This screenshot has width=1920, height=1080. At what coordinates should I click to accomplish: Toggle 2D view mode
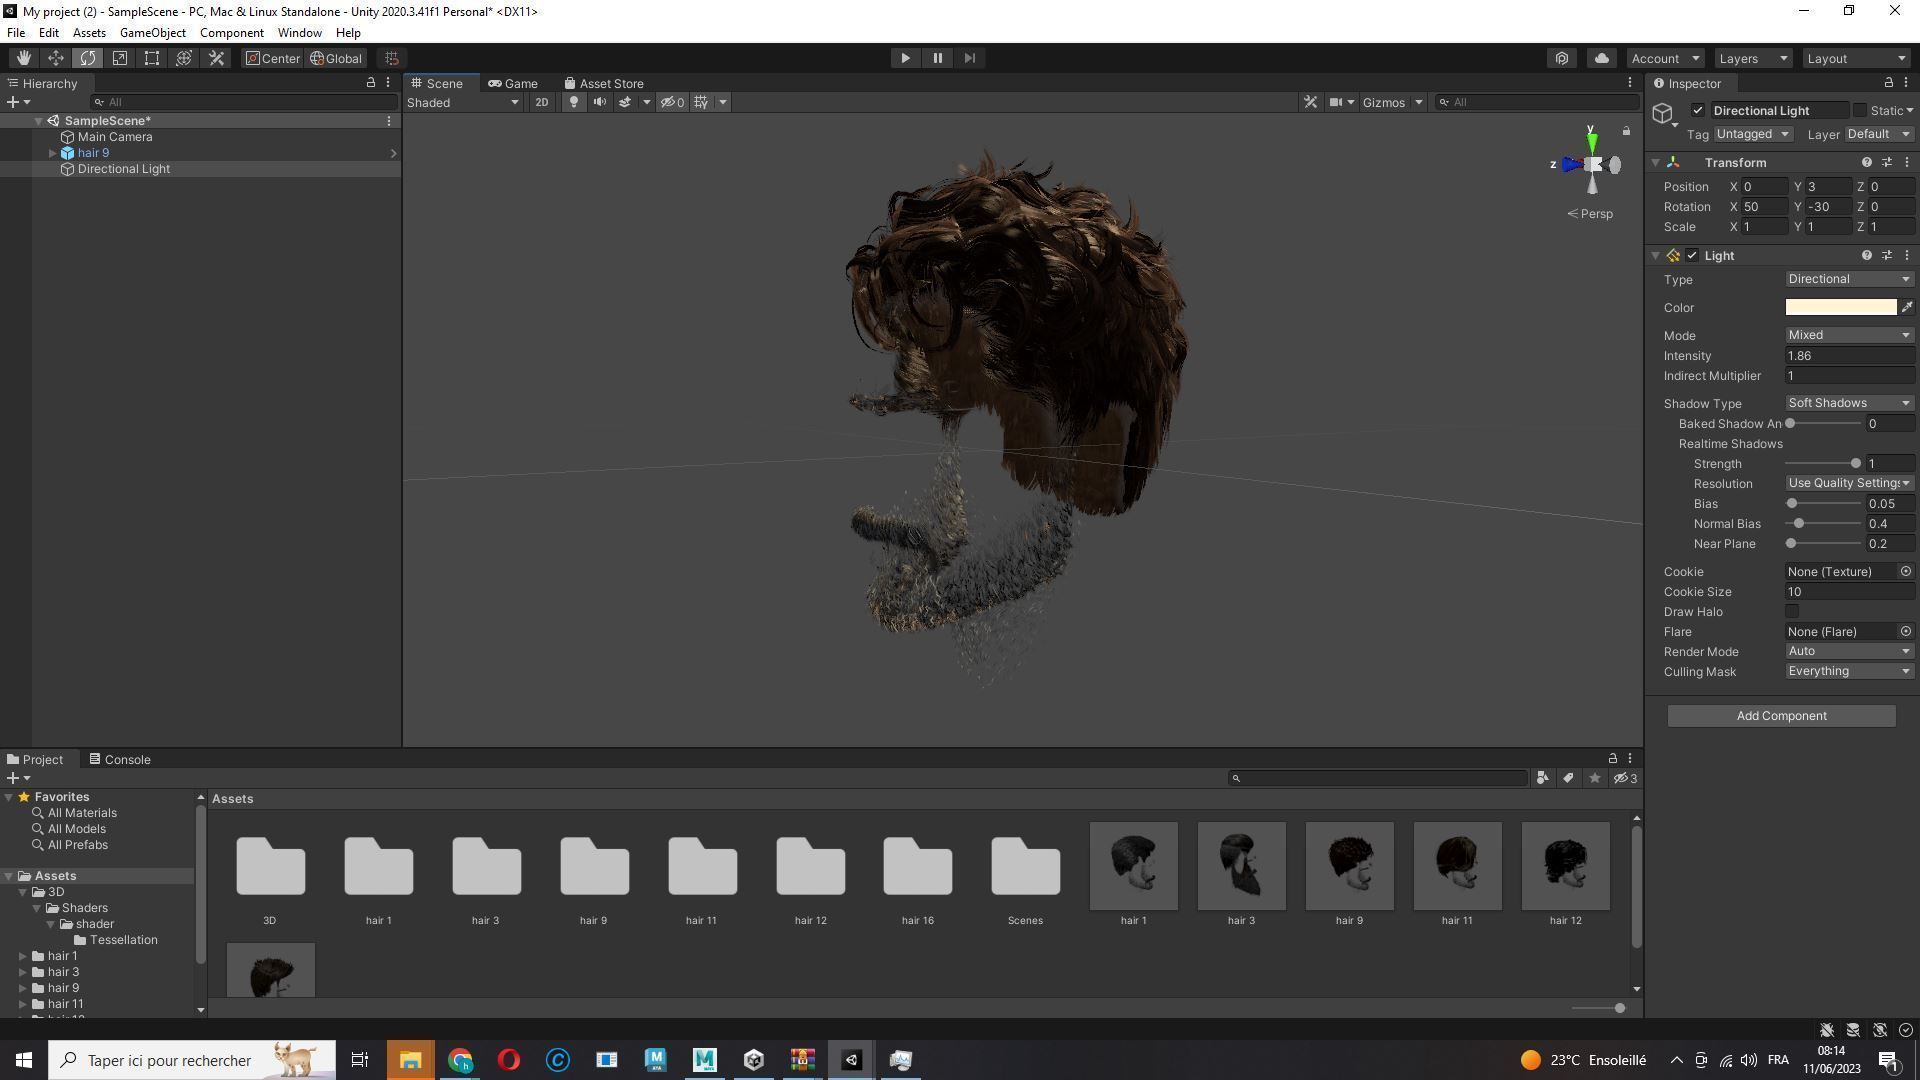pos(541,102)
